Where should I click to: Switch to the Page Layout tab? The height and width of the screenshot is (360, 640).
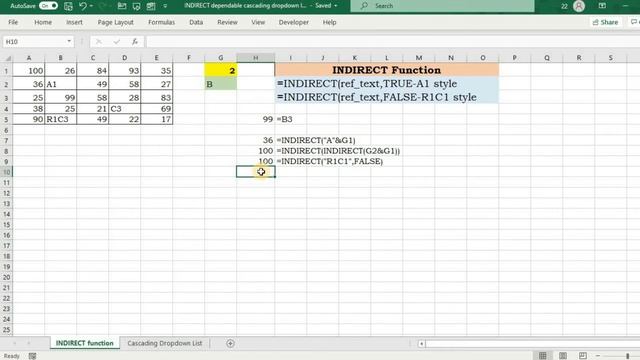pyautogui.click(x=116, y=22)
